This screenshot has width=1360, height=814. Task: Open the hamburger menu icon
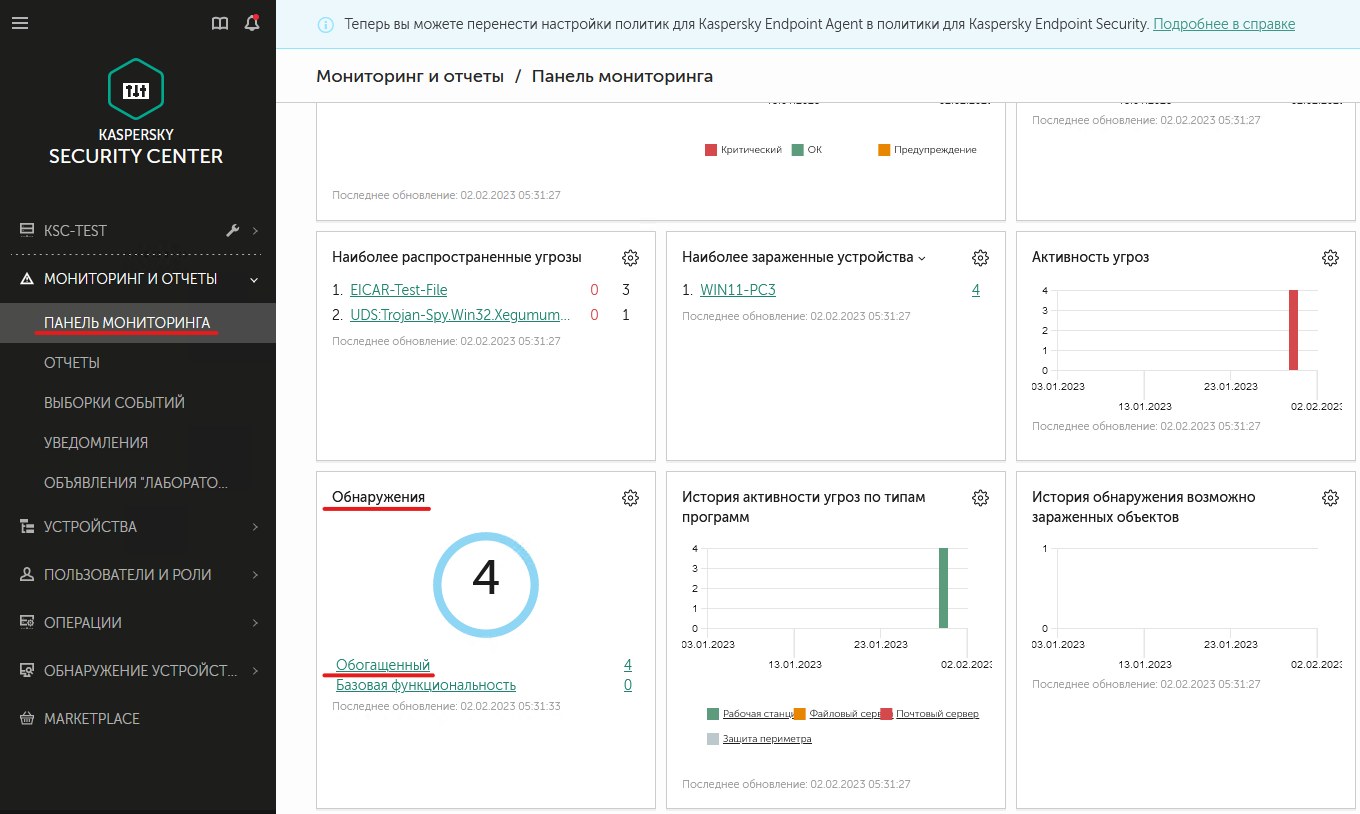tap(20, 23)
